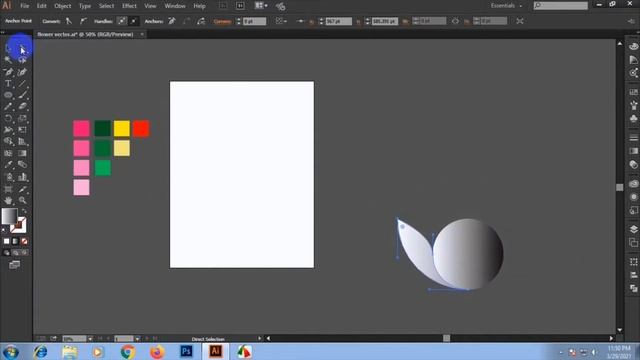Set paint mode to Color
Screen dimensions: 640x360
[x=7, y=241]
